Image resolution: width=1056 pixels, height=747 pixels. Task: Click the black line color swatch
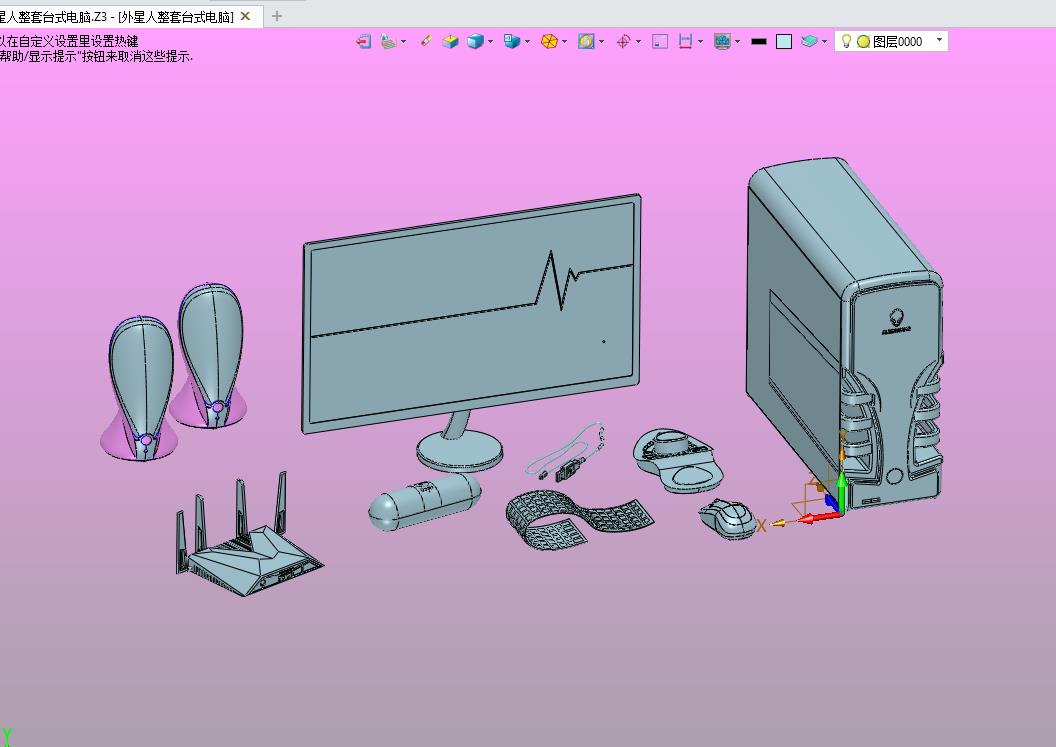759,42
